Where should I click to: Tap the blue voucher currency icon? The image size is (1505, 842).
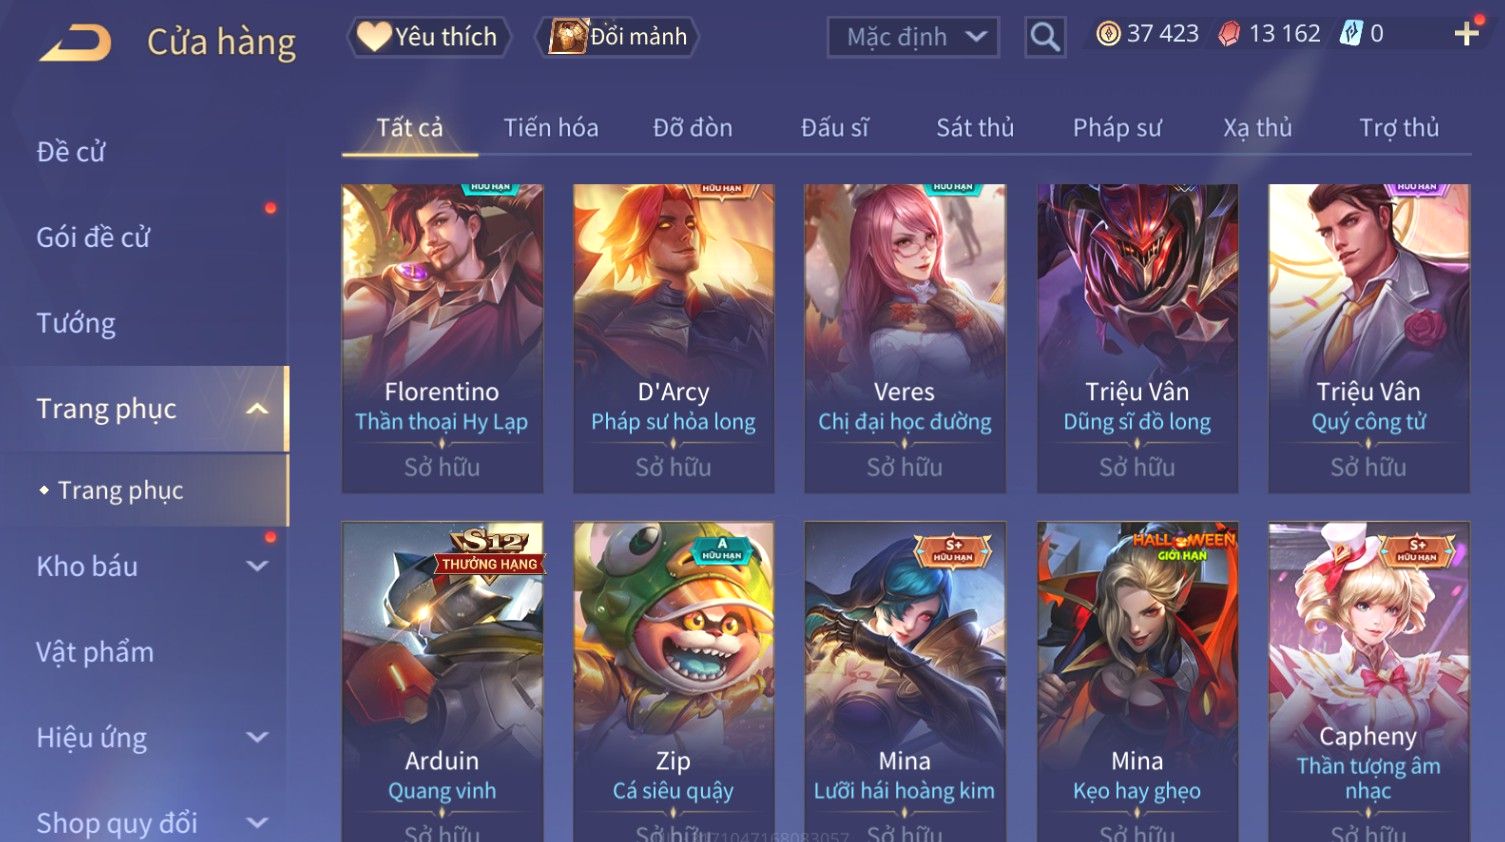point(1351,34)
